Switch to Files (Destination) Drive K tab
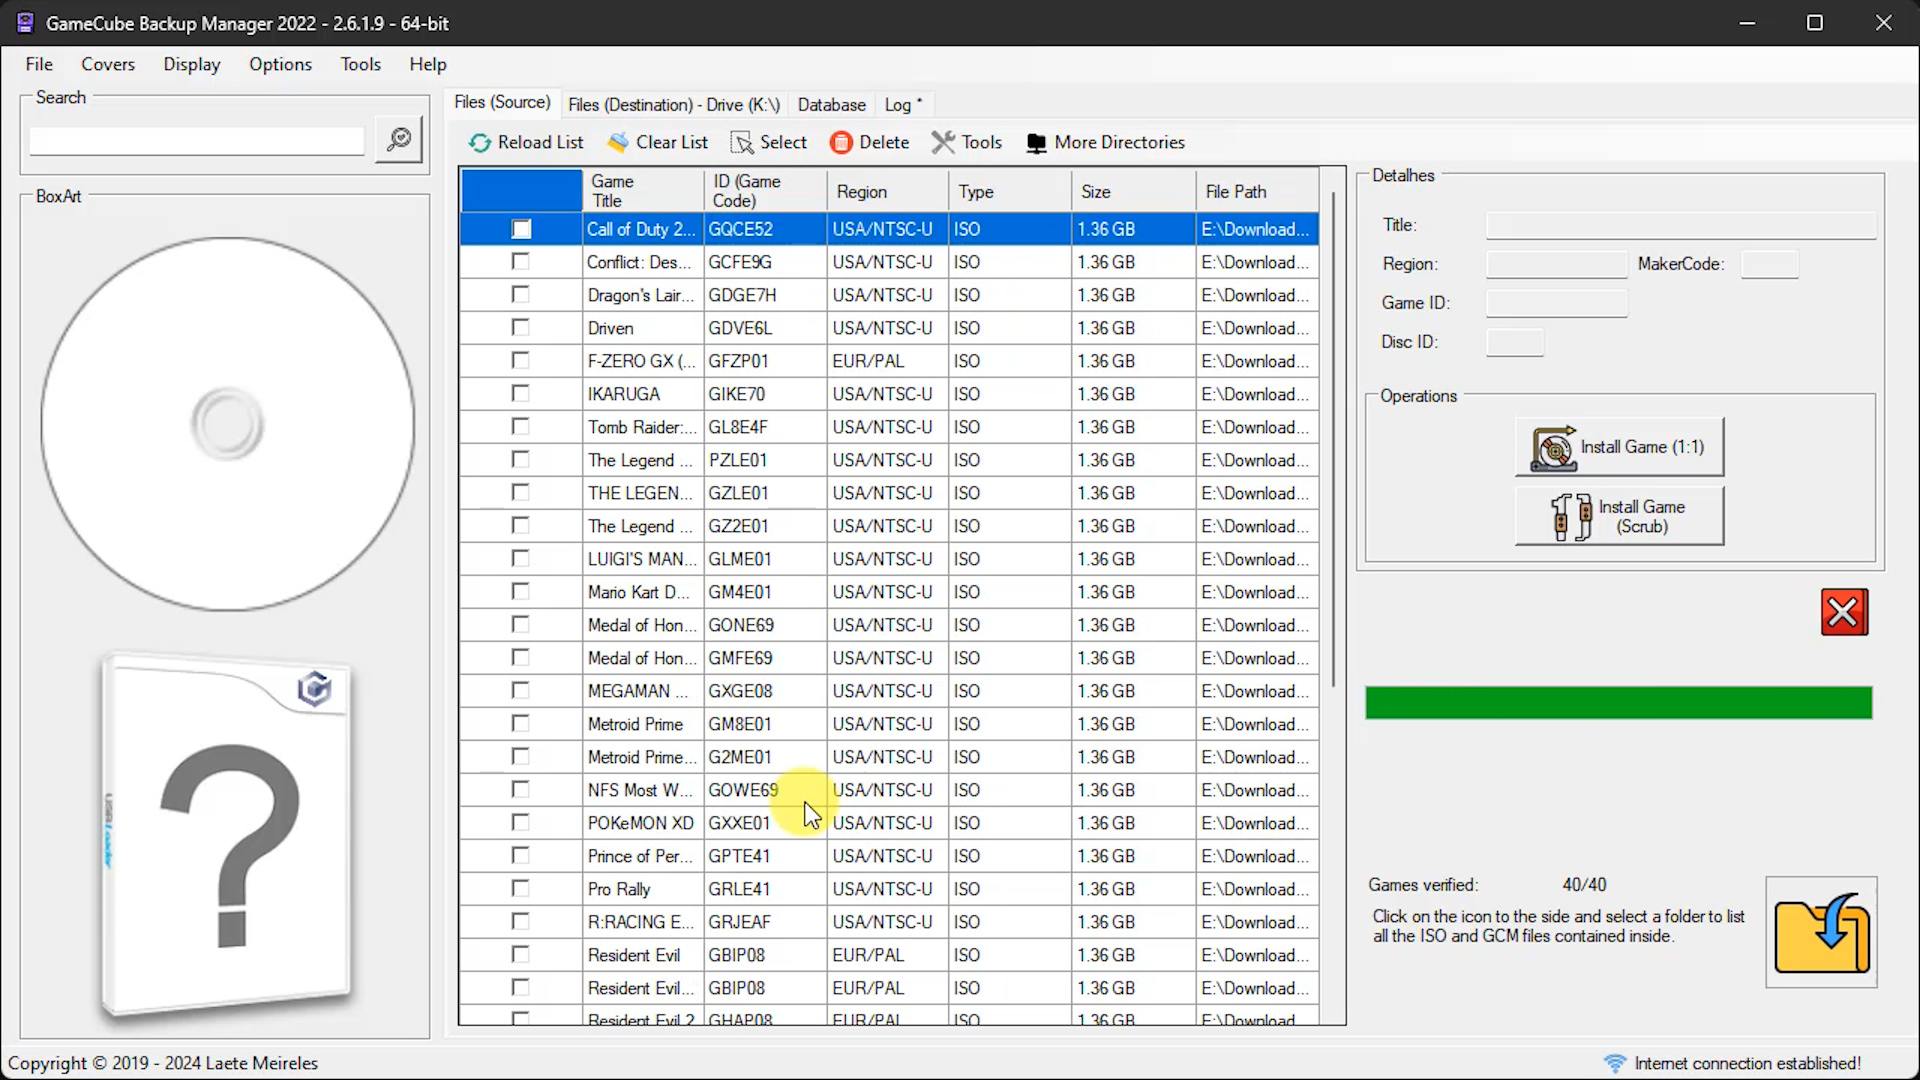This screenshot has width=1920, height=1080. tap(673, 105)
